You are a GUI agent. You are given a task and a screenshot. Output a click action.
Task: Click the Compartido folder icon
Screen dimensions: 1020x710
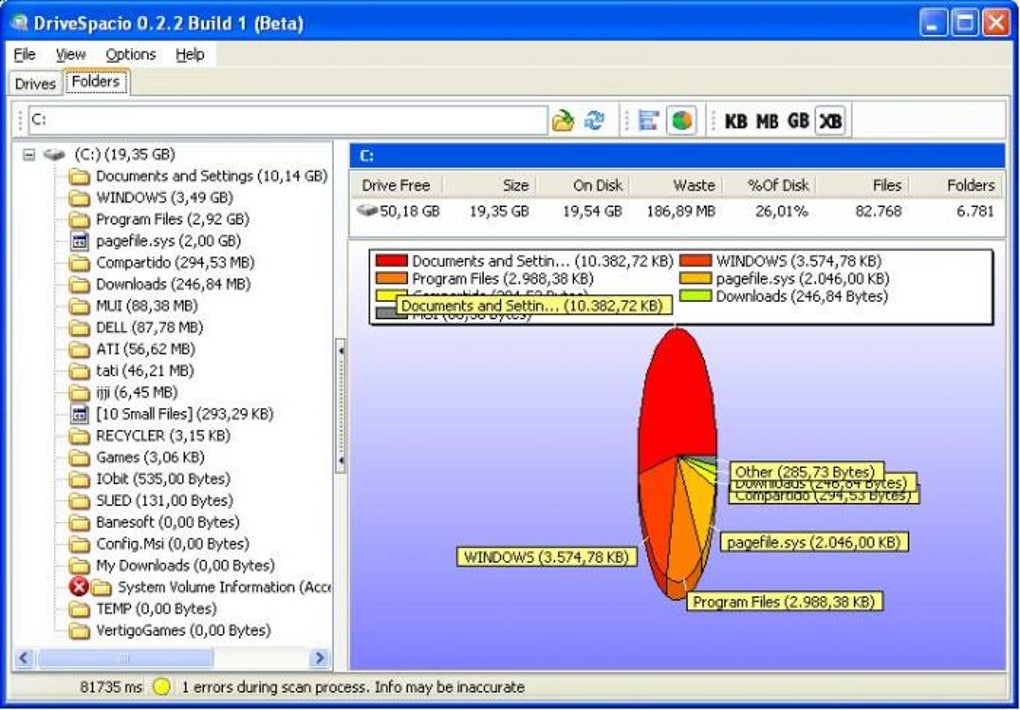pyautogui.click(x=79, y=263)
